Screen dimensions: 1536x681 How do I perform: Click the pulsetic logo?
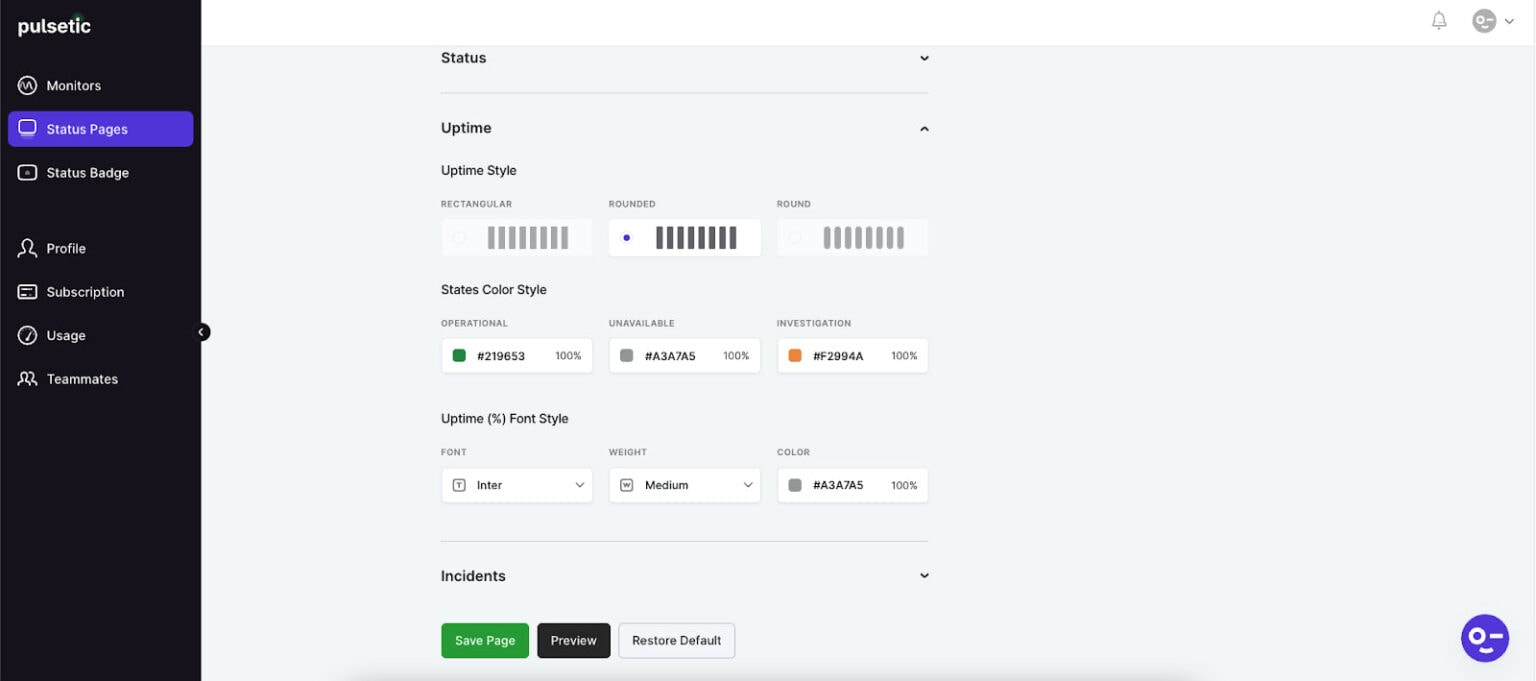pyautogui.click(x=53, y=26)
